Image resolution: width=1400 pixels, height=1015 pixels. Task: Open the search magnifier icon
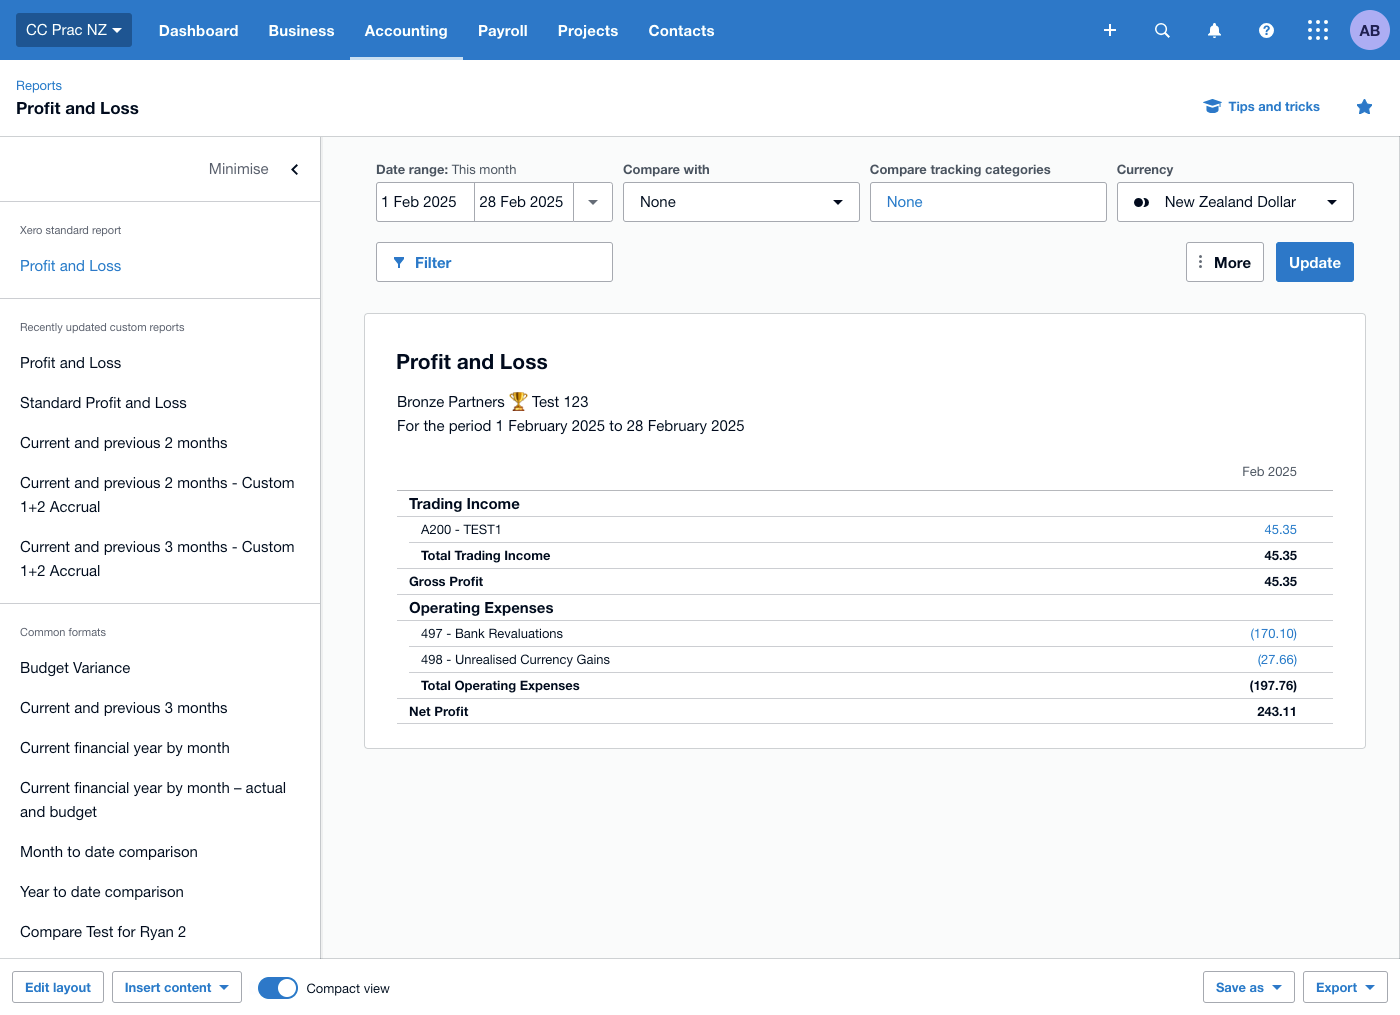coord(1162,30)
